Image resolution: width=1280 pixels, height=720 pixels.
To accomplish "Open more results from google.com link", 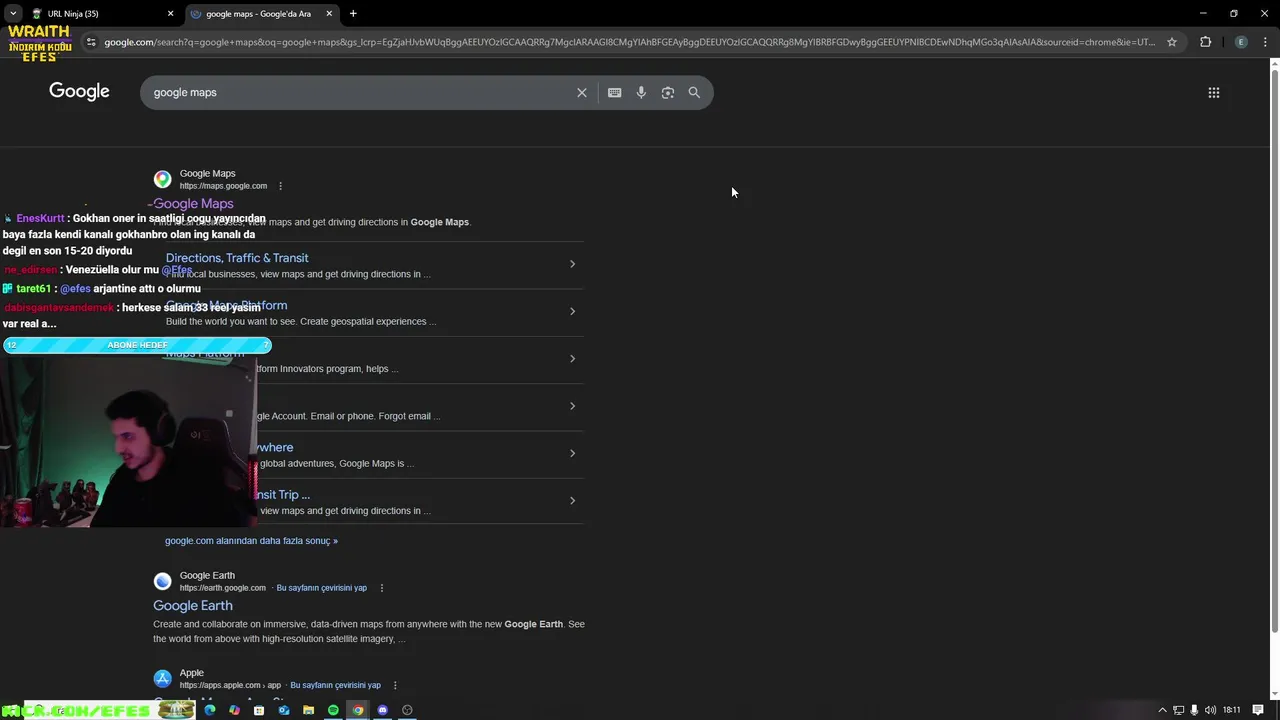I will point(251,541).
